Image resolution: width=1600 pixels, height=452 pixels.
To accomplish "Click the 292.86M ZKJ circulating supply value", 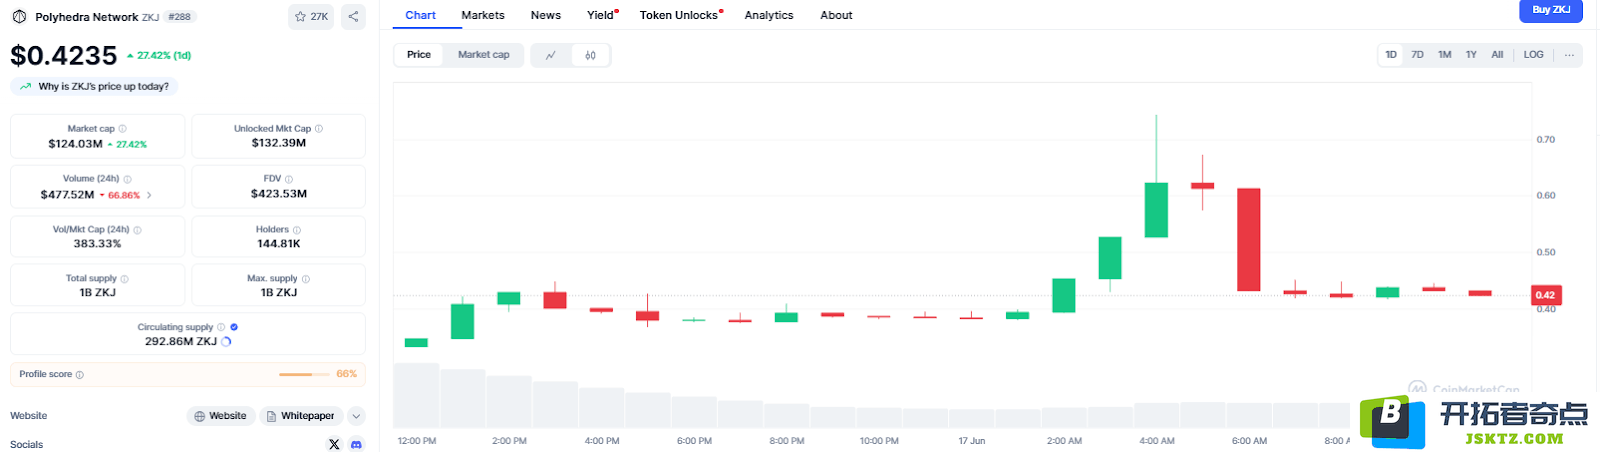I will point(181,342).
